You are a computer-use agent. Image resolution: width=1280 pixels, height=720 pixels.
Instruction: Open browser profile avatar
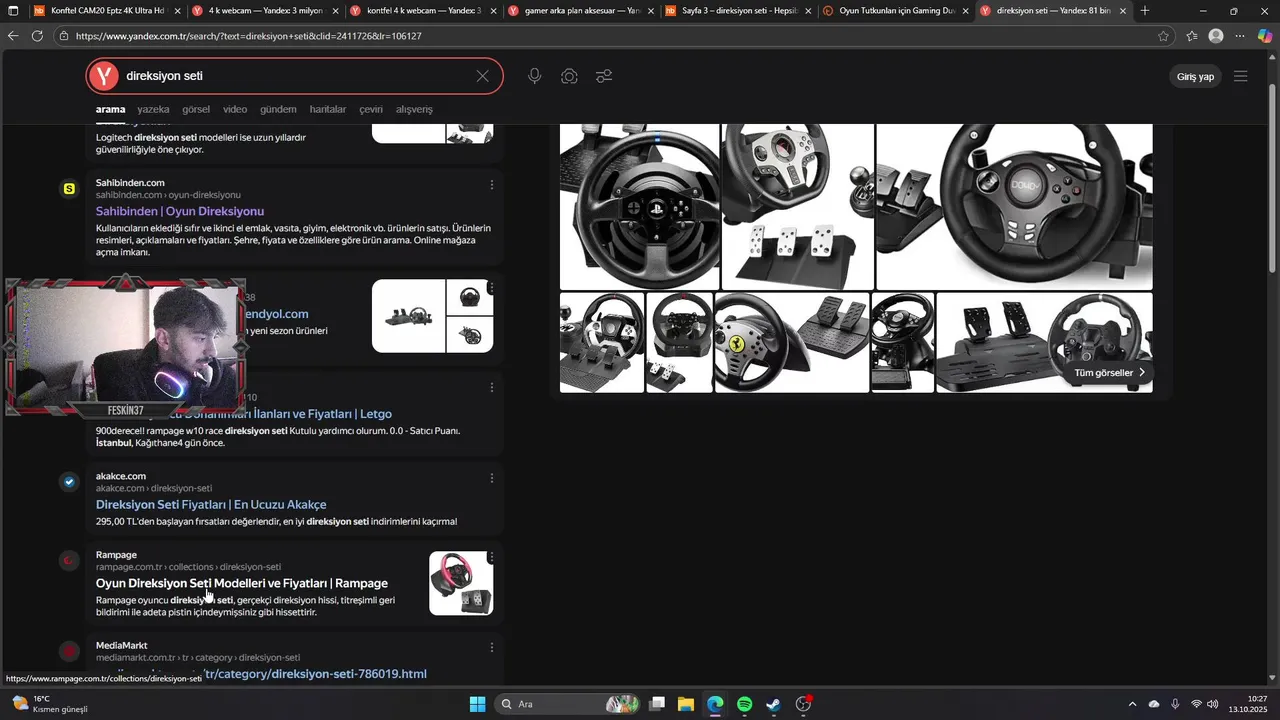(1216, 36)
